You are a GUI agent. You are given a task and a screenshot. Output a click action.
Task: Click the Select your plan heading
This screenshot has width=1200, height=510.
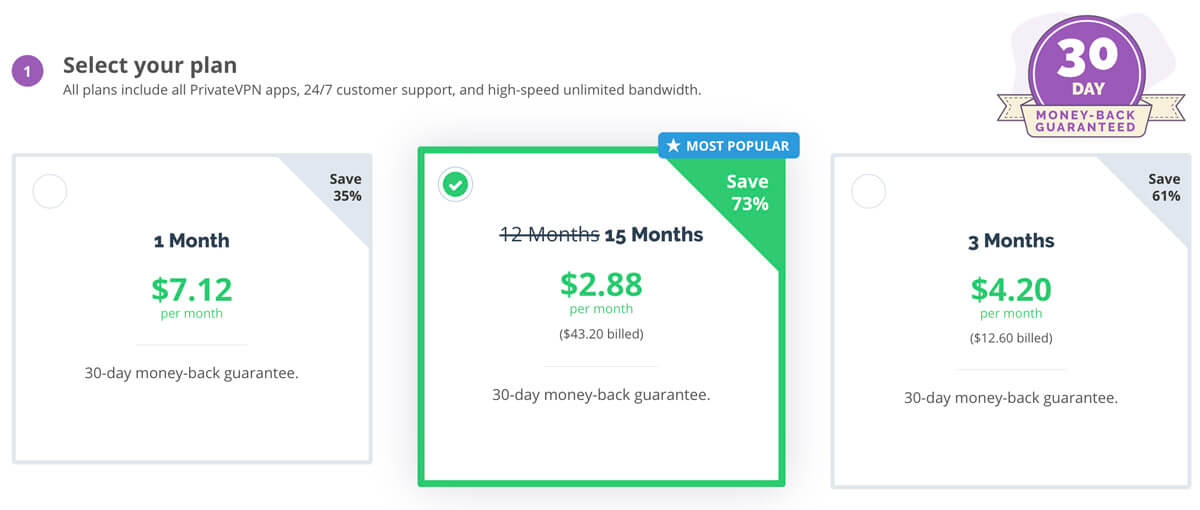150,66
